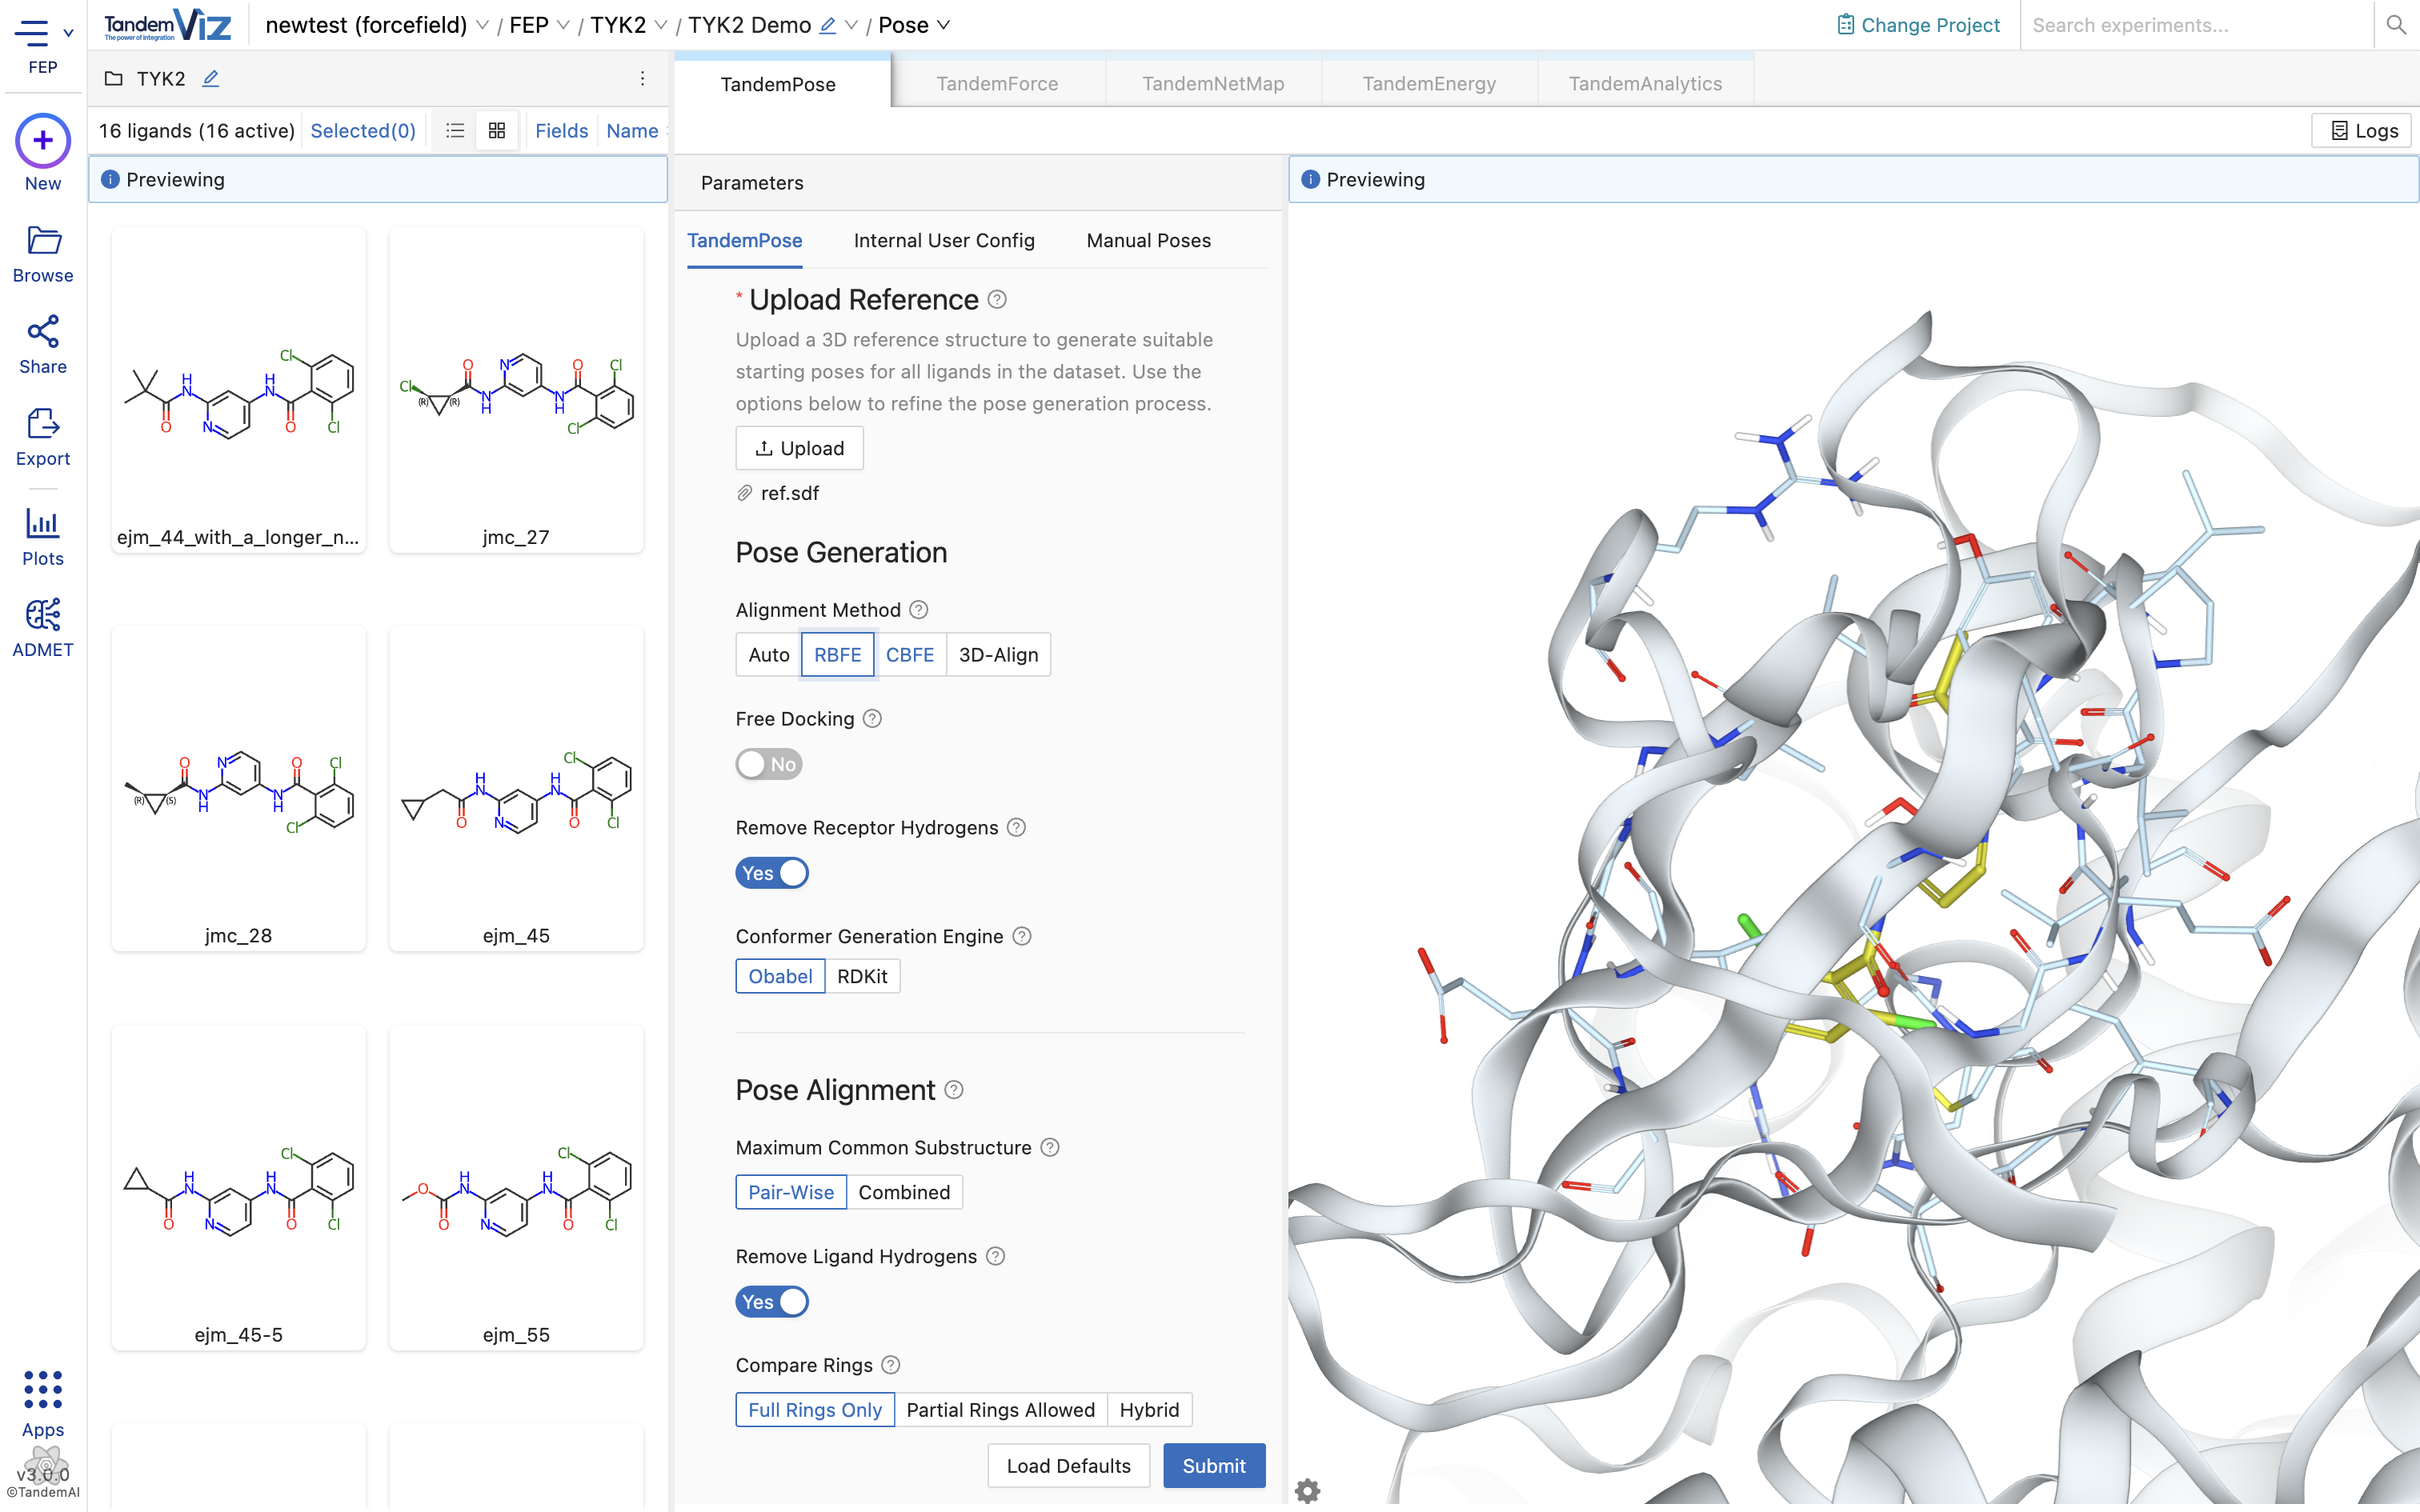Image resolution: width=2420 pixels, height=1512 pixels.
Task: Toggle Free Docking switch
Action: (x=769, y=764)
